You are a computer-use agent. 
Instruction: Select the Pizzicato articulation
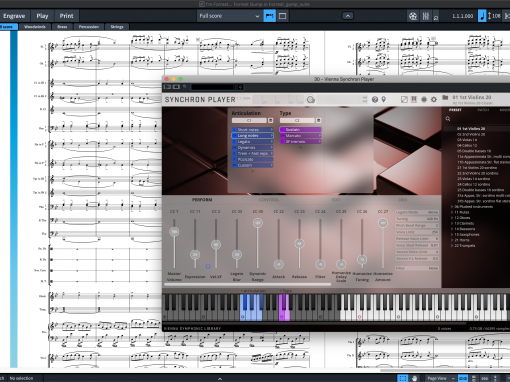(x=253, y=160)
